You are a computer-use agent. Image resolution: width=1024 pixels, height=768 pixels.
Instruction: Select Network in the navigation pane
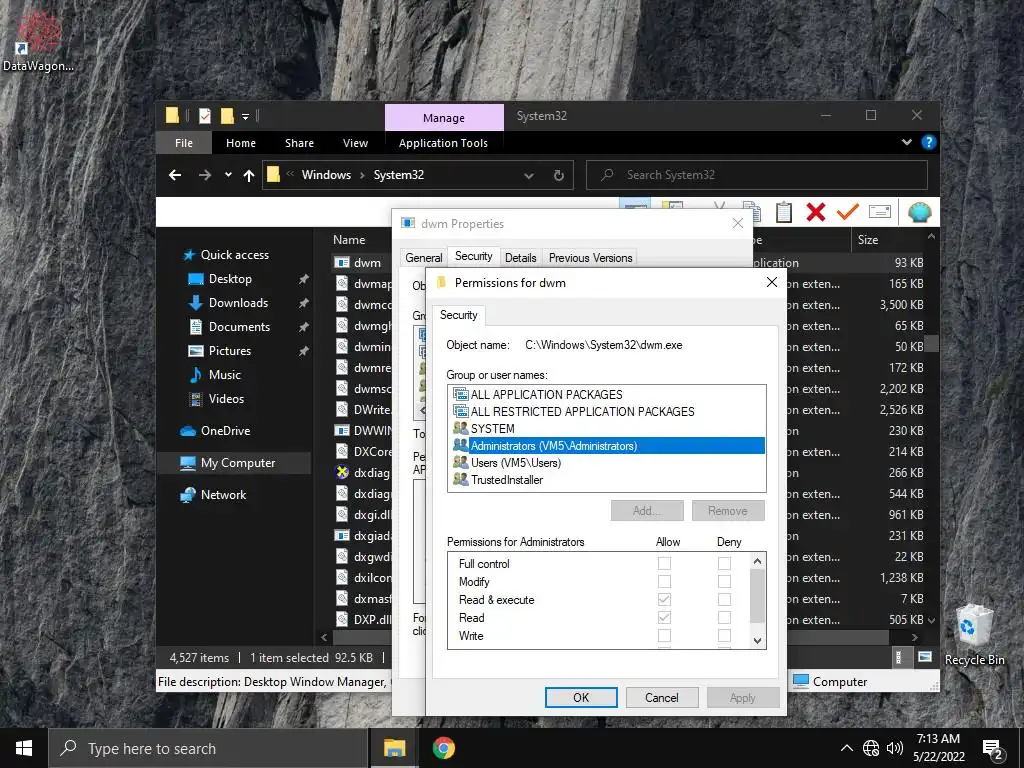coord(223,494)
